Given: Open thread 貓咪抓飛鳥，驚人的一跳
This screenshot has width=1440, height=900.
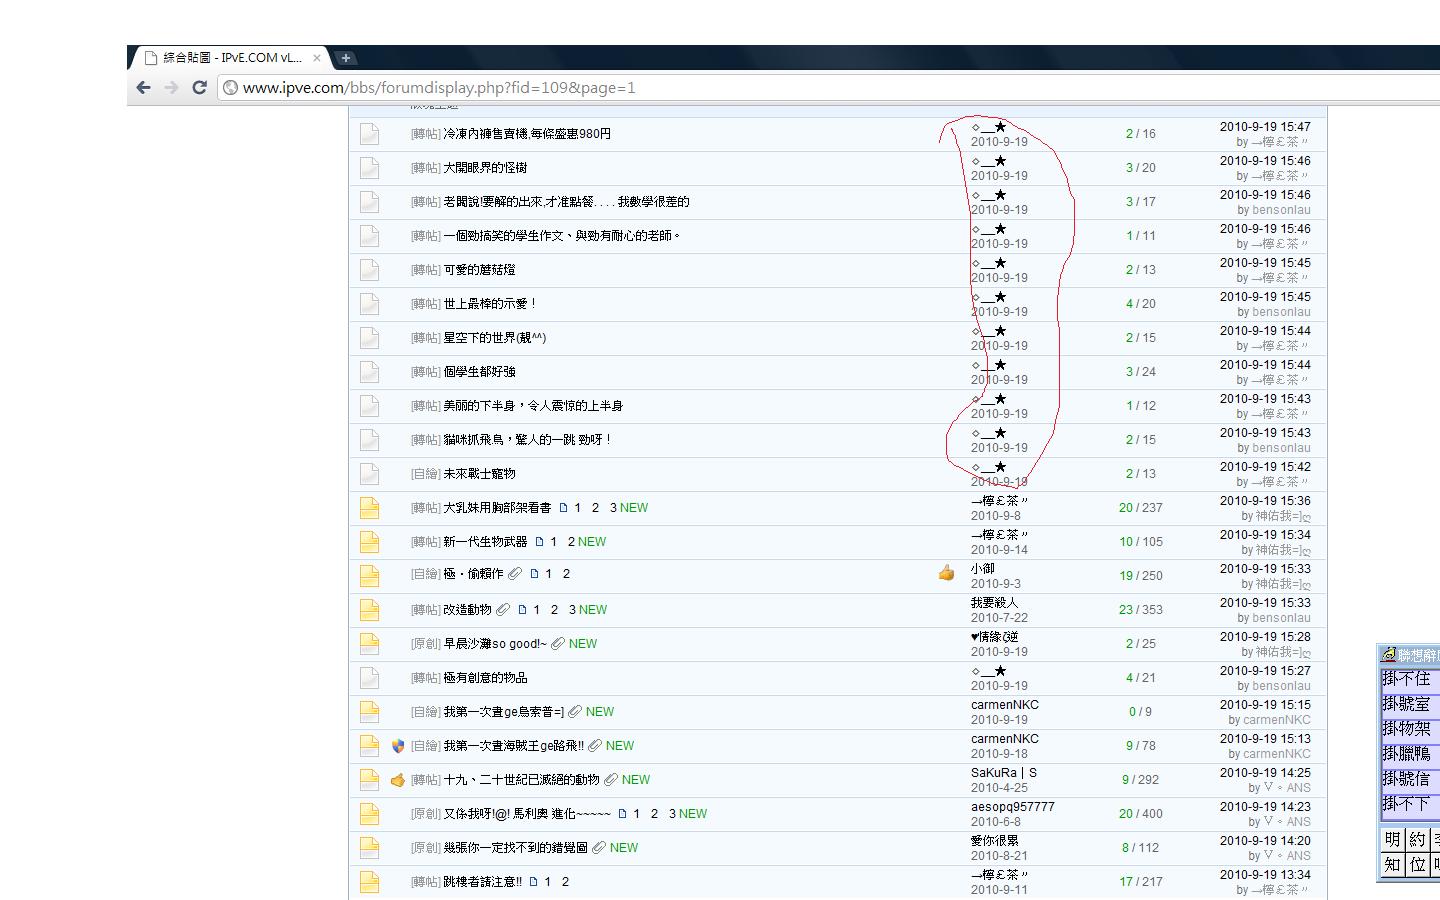Looking at the screenshot, I should coord(527,440).
